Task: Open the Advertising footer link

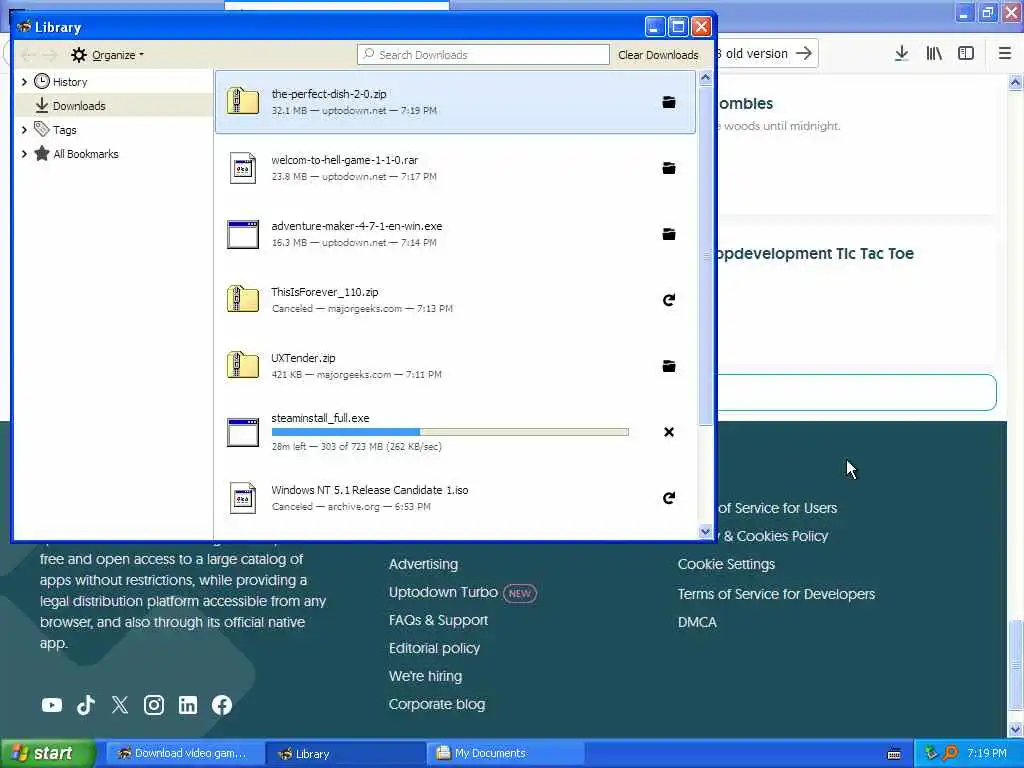Action: [x=423, y=564]
